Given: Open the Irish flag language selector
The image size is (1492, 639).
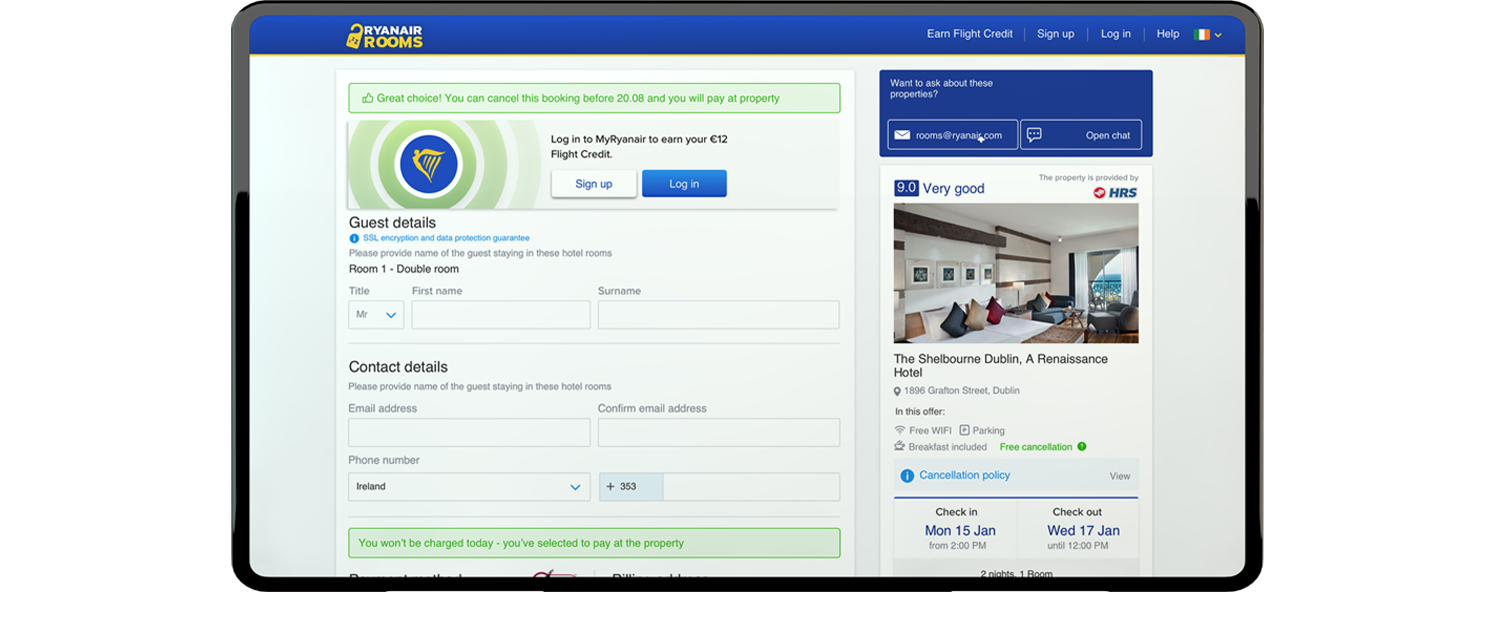Looking at the screenshot, I should 1208,34.
